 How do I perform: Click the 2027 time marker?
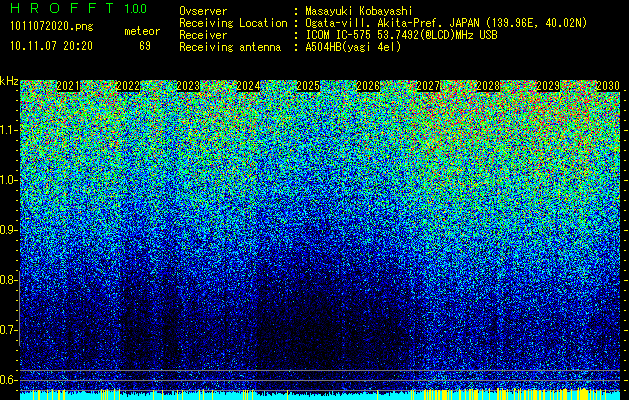click(x=428, y=86)
